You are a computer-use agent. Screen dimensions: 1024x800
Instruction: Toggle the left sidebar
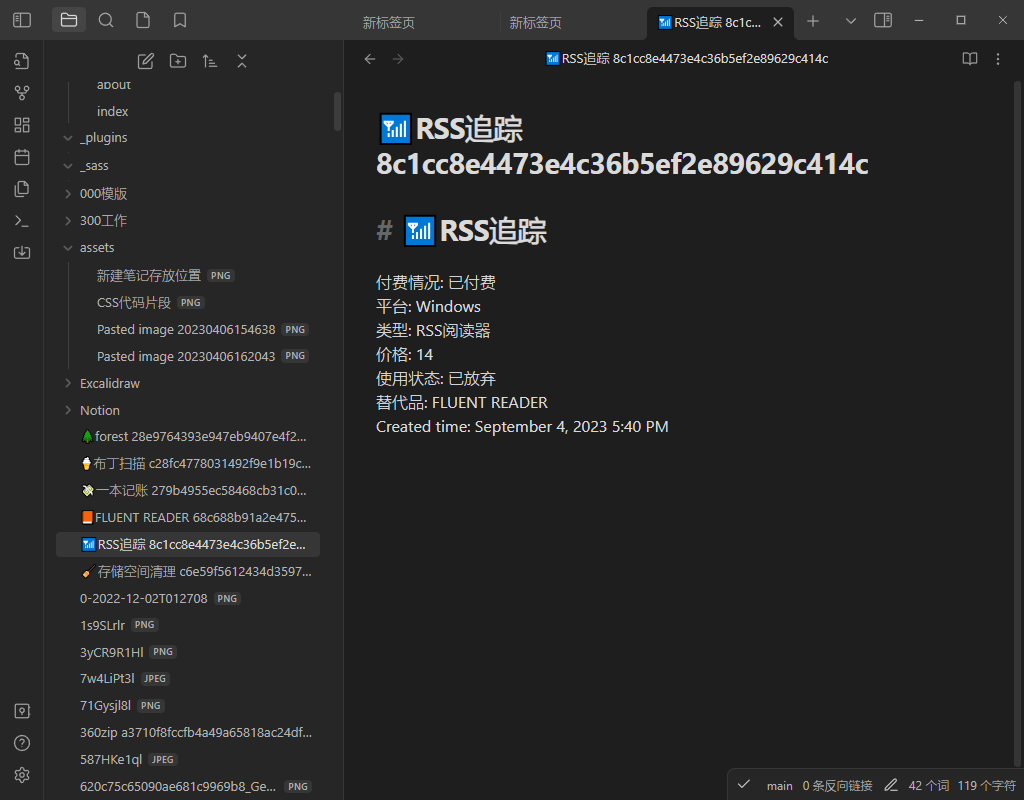pyautogui.click(x=22, y=20)
